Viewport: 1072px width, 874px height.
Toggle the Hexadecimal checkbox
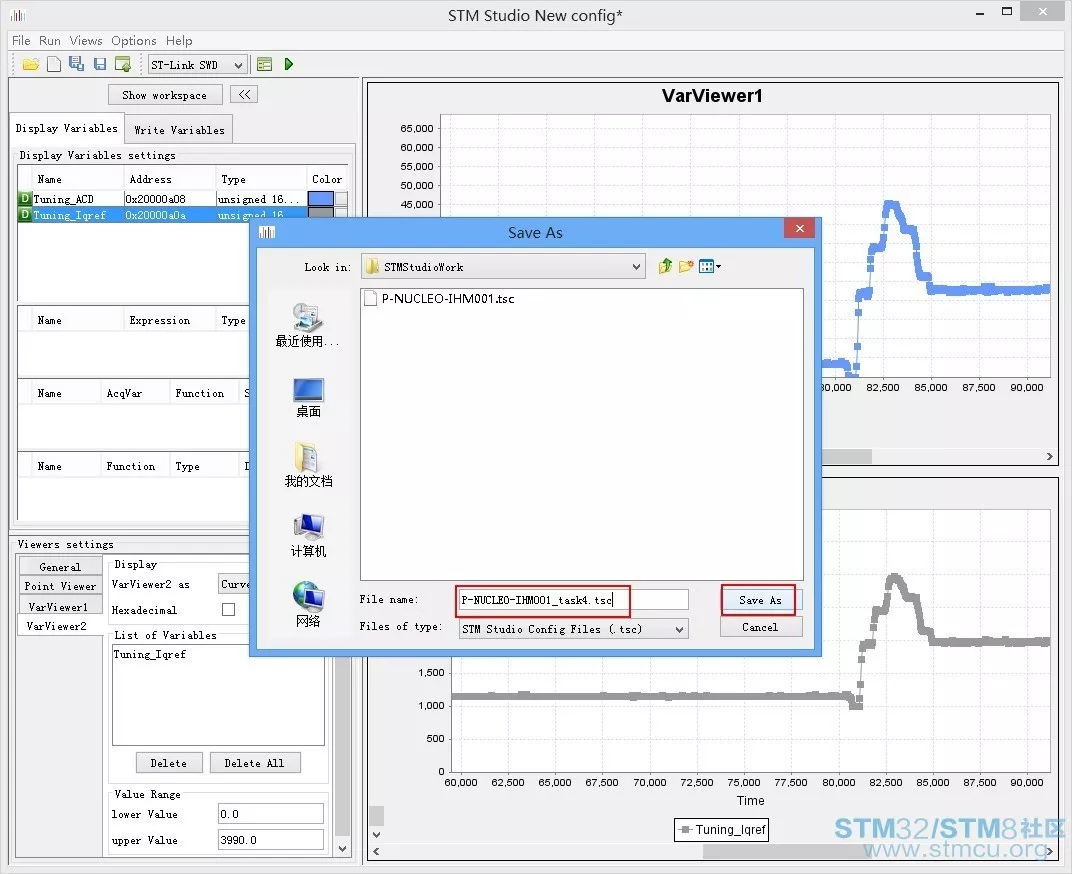(228, 609)
